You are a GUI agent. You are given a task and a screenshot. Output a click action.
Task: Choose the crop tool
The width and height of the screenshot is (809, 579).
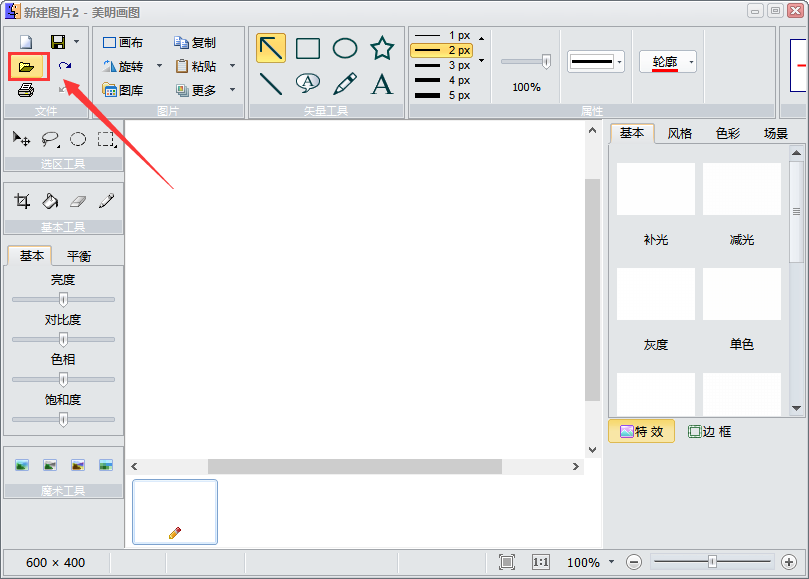pyautogui.click(x=22, y=201)
